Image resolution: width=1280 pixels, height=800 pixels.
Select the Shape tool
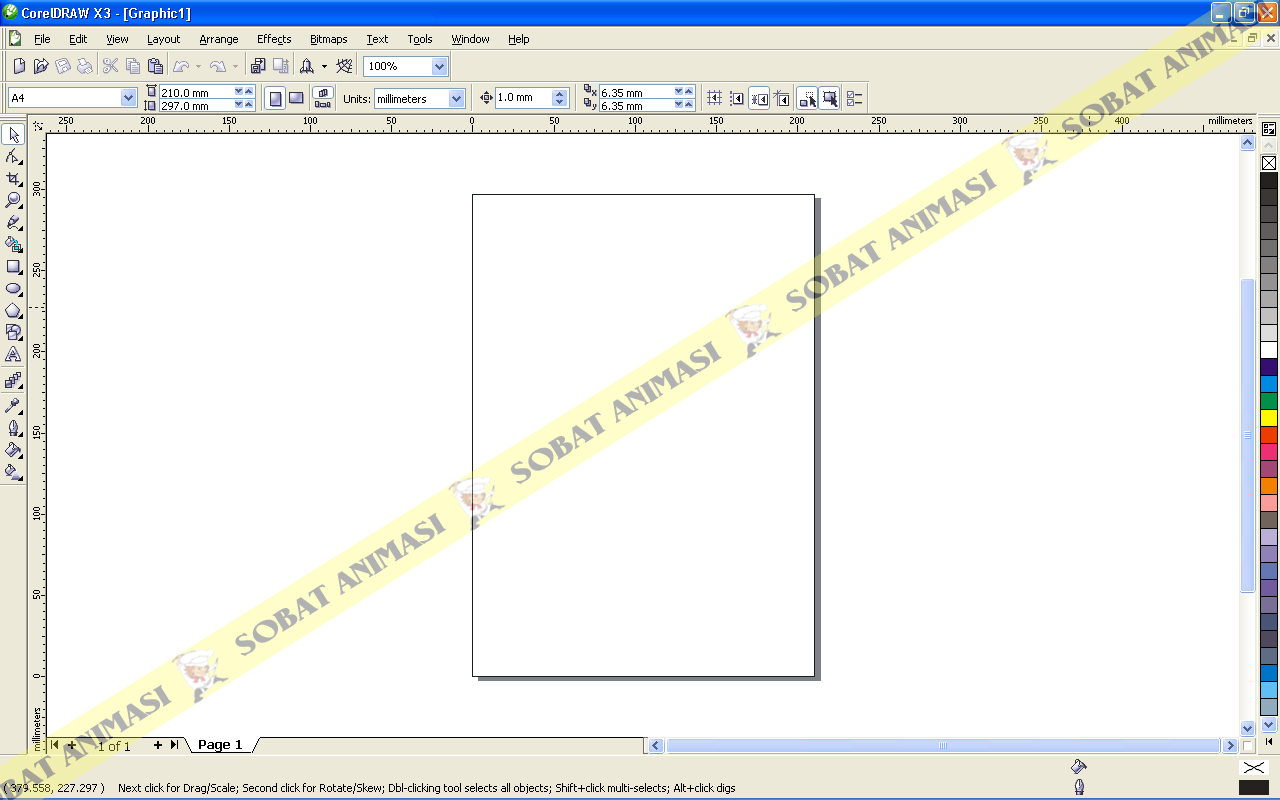click(x=14, y=156)
